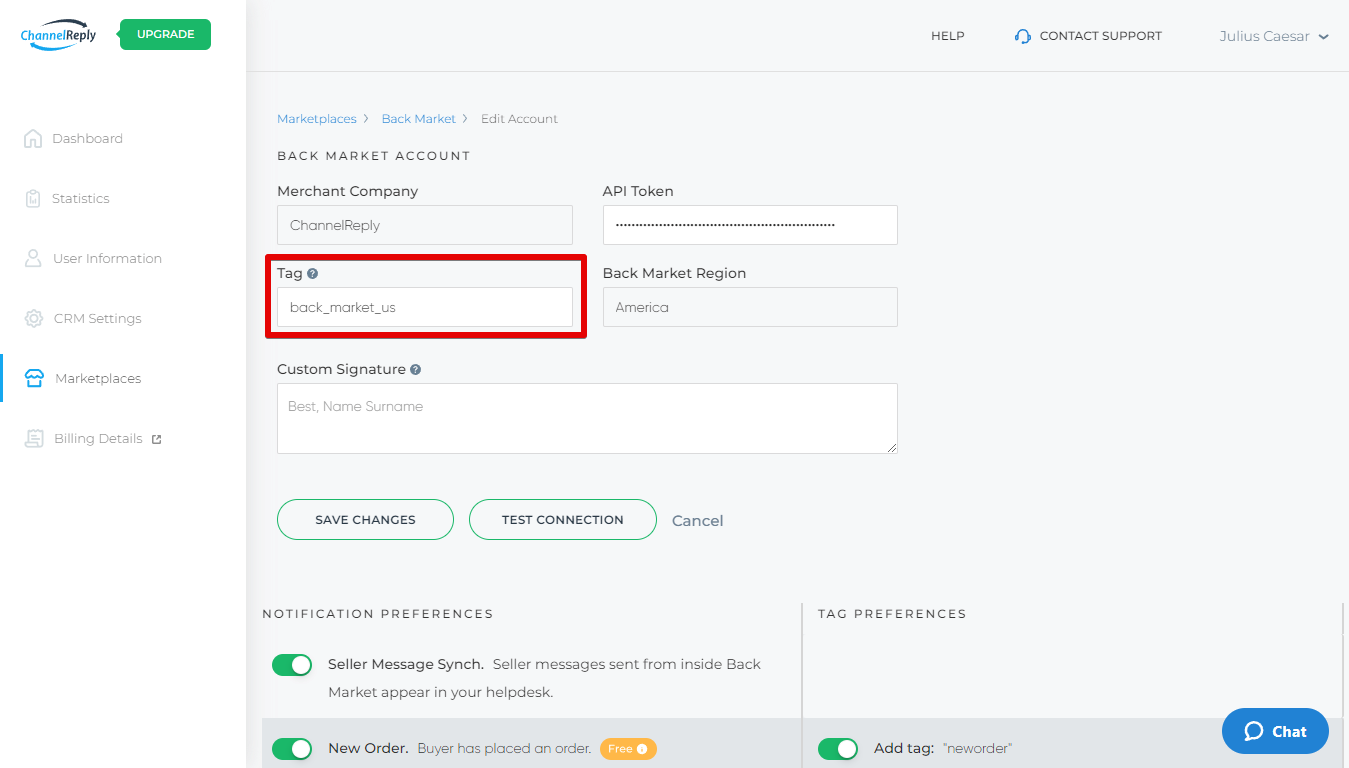
Task: Toggle the Add tag "neworder" switch
Action: click(838, 748)
